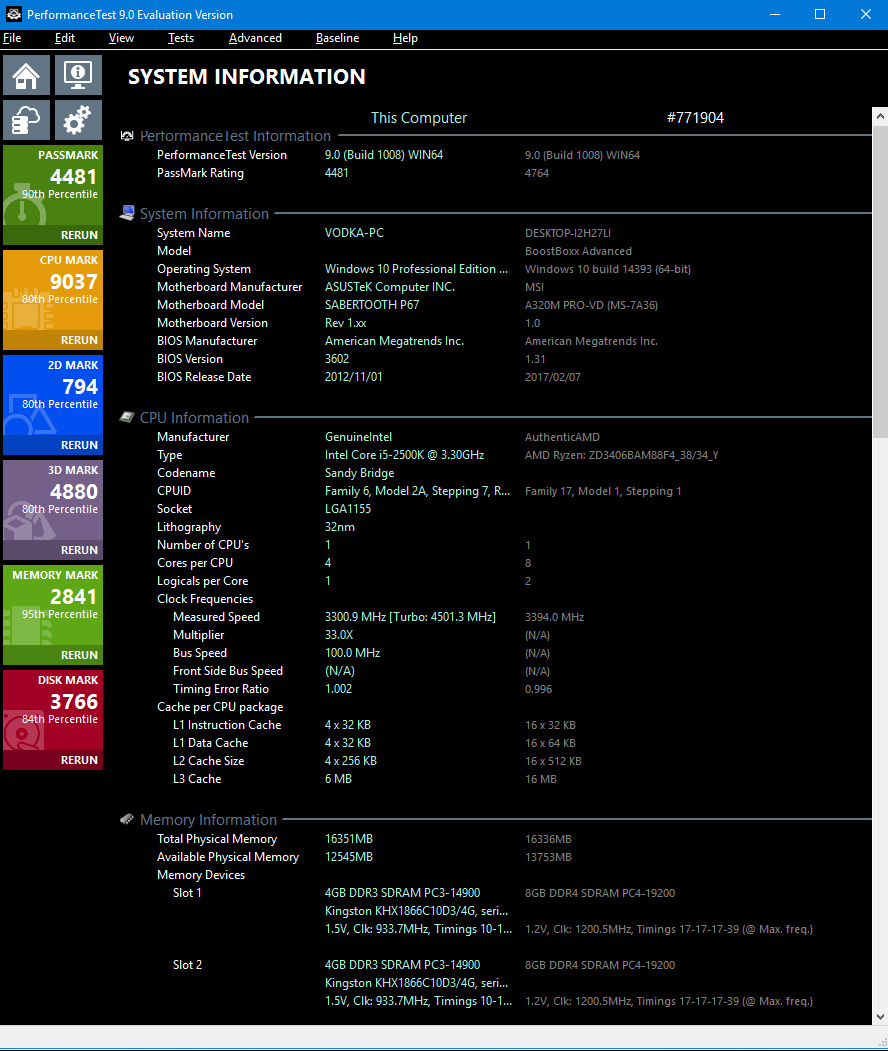Open the File menu
The image size is (888, 1051).
point(12,38)
